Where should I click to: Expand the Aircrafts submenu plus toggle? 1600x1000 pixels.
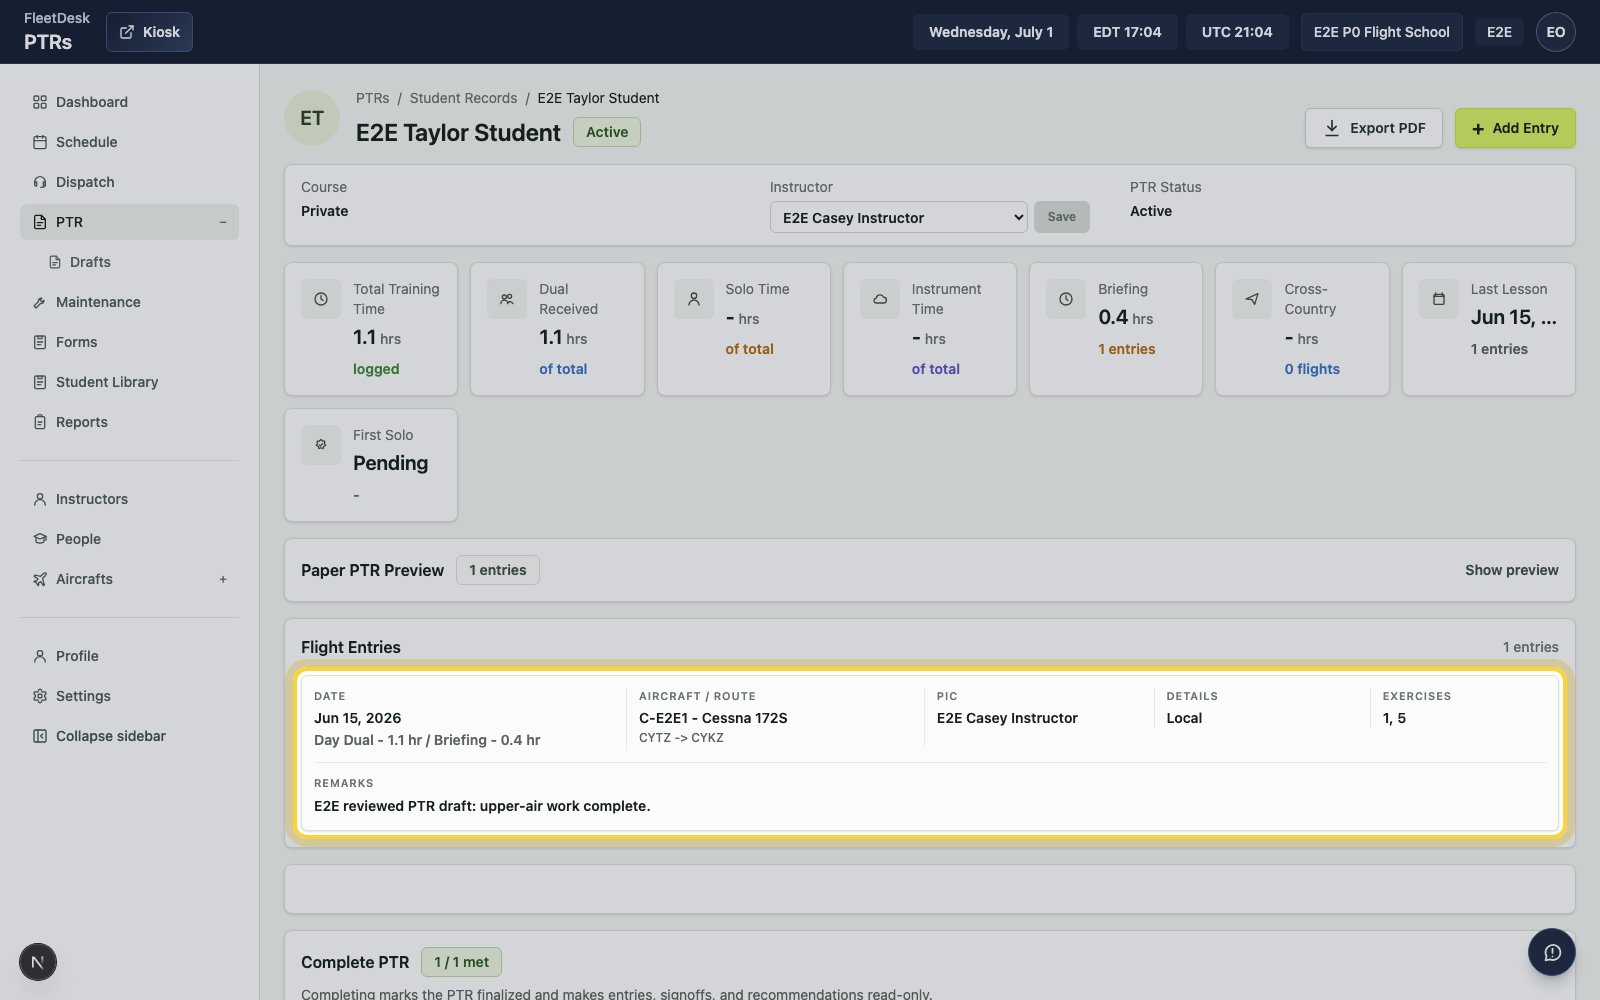pyautogui.click(x=223, y=579)
